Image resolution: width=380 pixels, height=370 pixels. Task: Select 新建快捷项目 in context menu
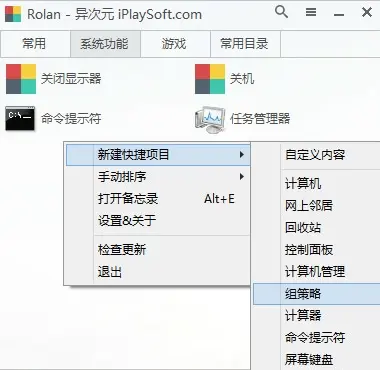click(158, 155)
